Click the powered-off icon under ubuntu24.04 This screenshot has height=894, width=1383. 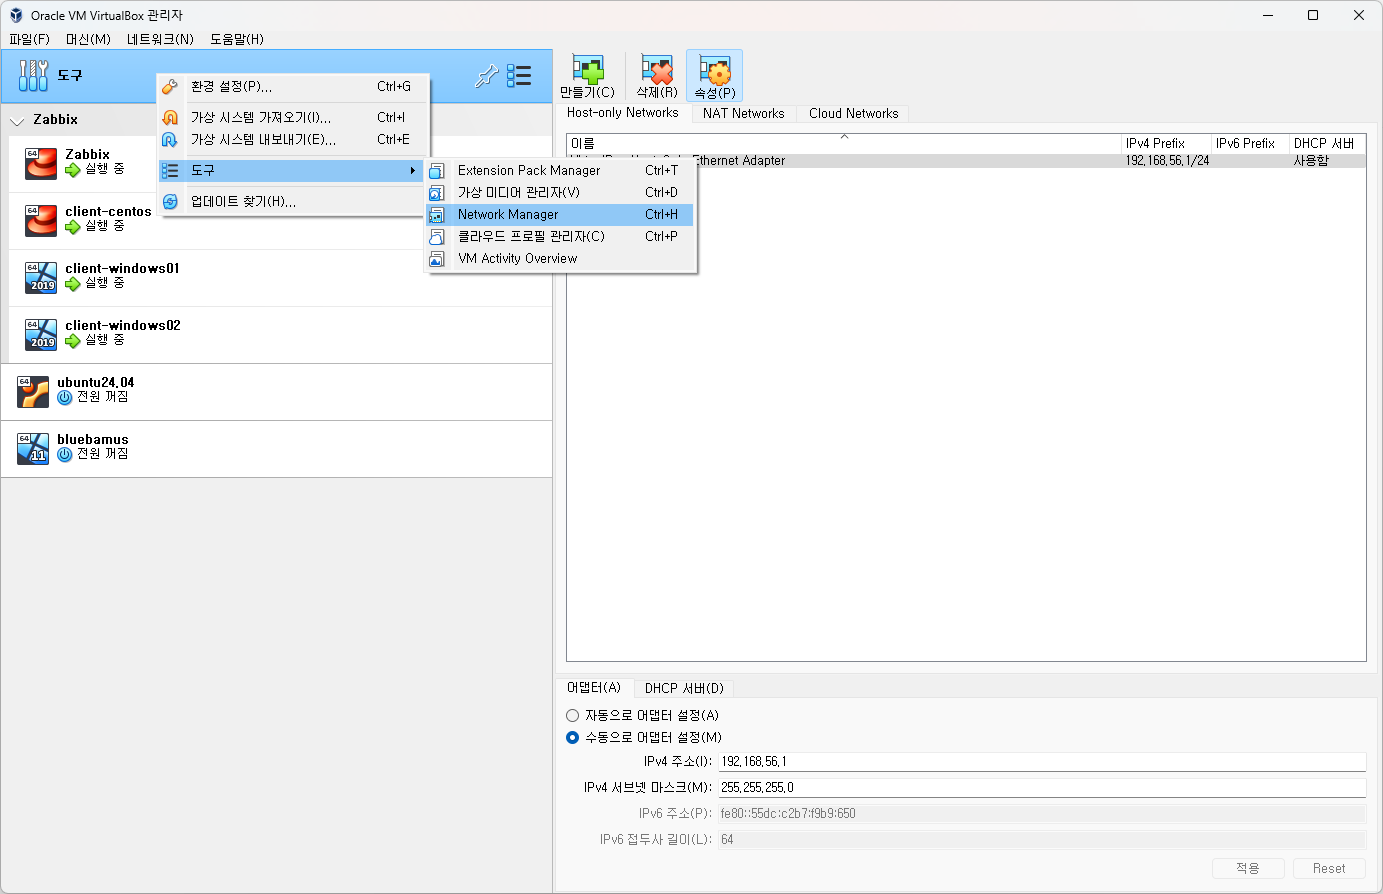(65, 397)
